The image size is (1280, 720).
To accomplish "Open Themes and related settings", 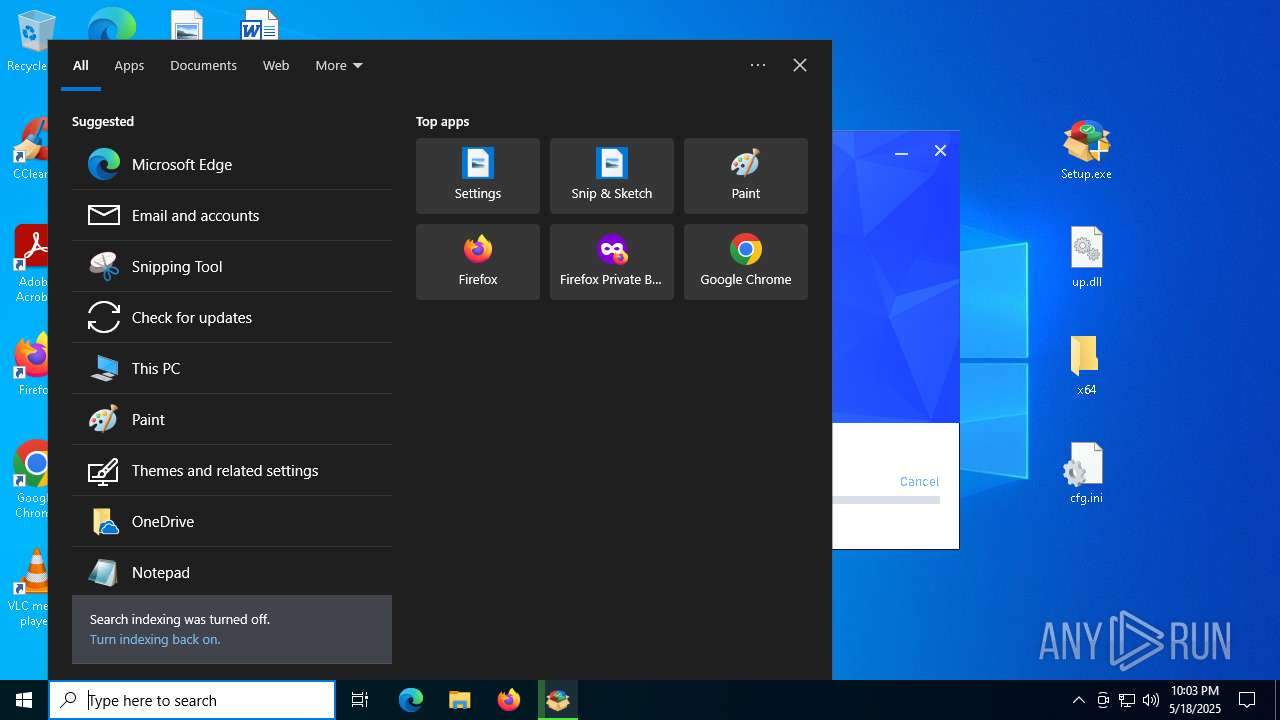I will click(x=232, y=470).
